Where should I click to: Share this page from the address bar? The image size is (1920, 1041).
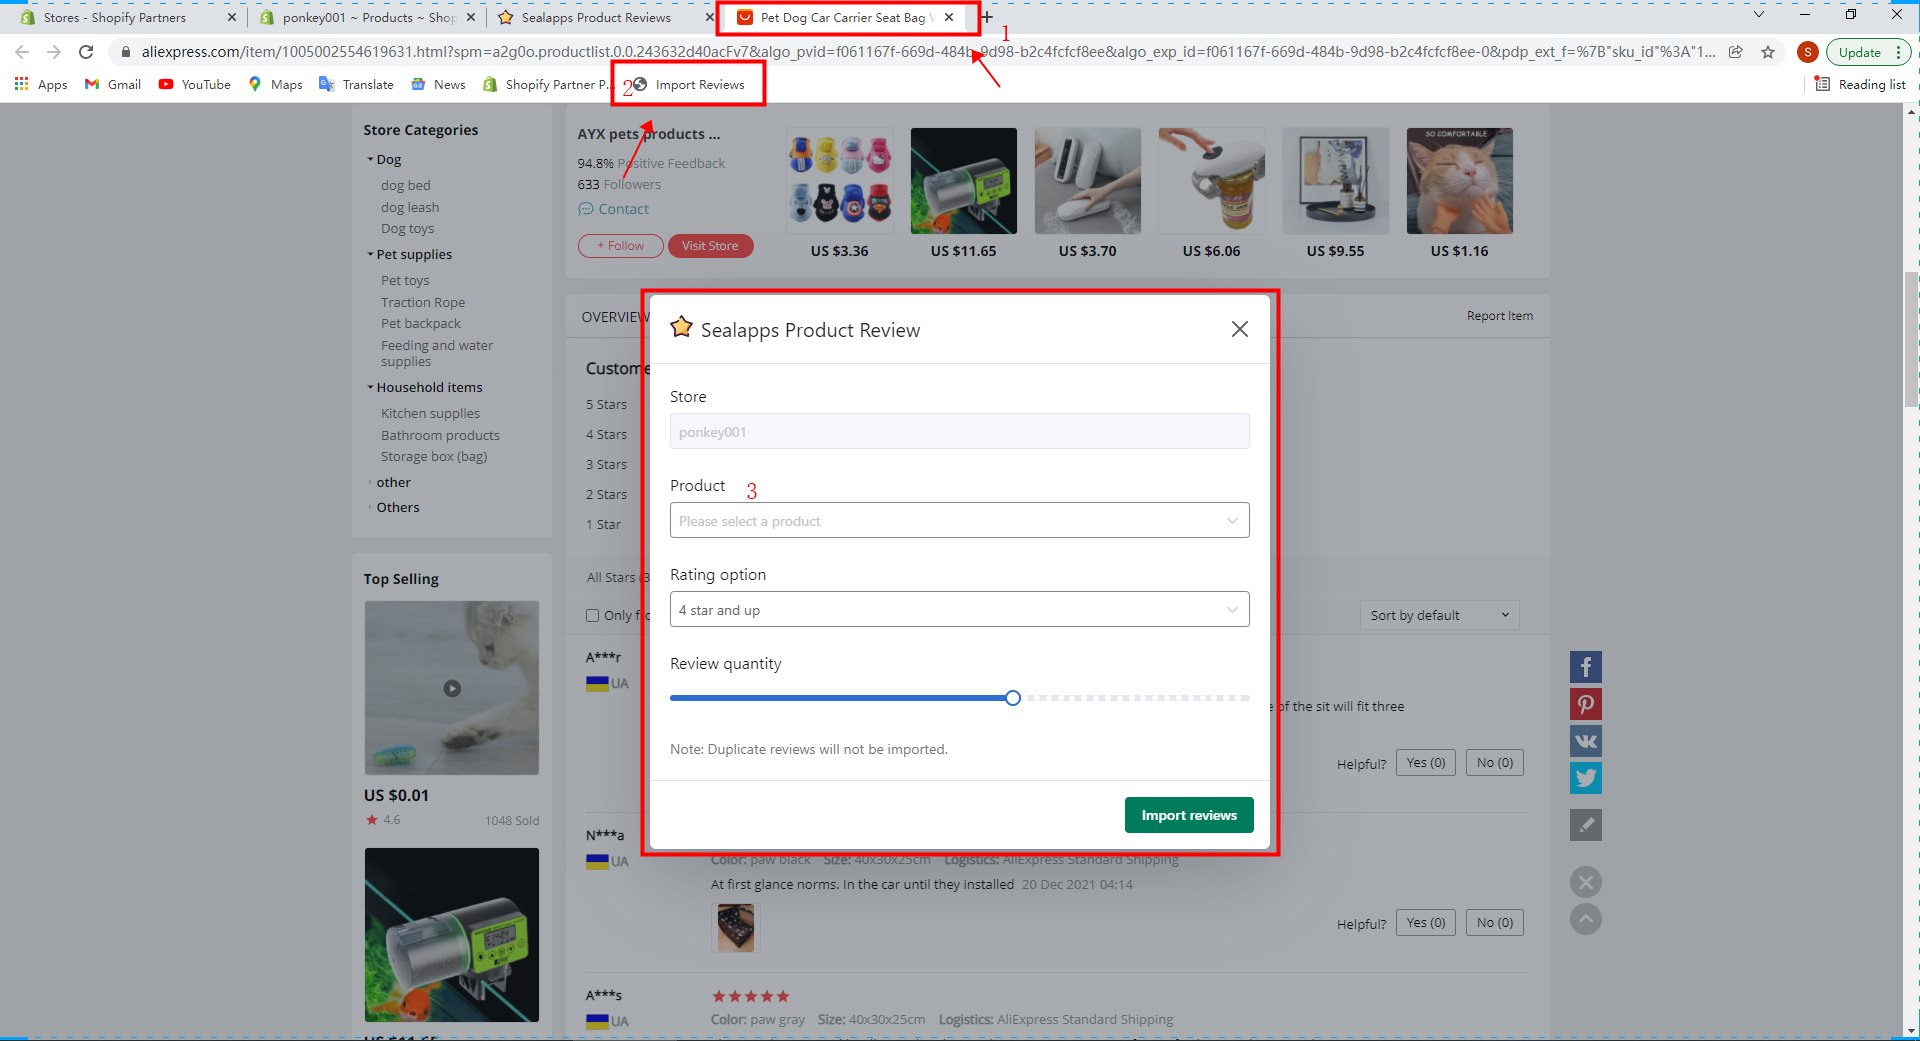1736,52
